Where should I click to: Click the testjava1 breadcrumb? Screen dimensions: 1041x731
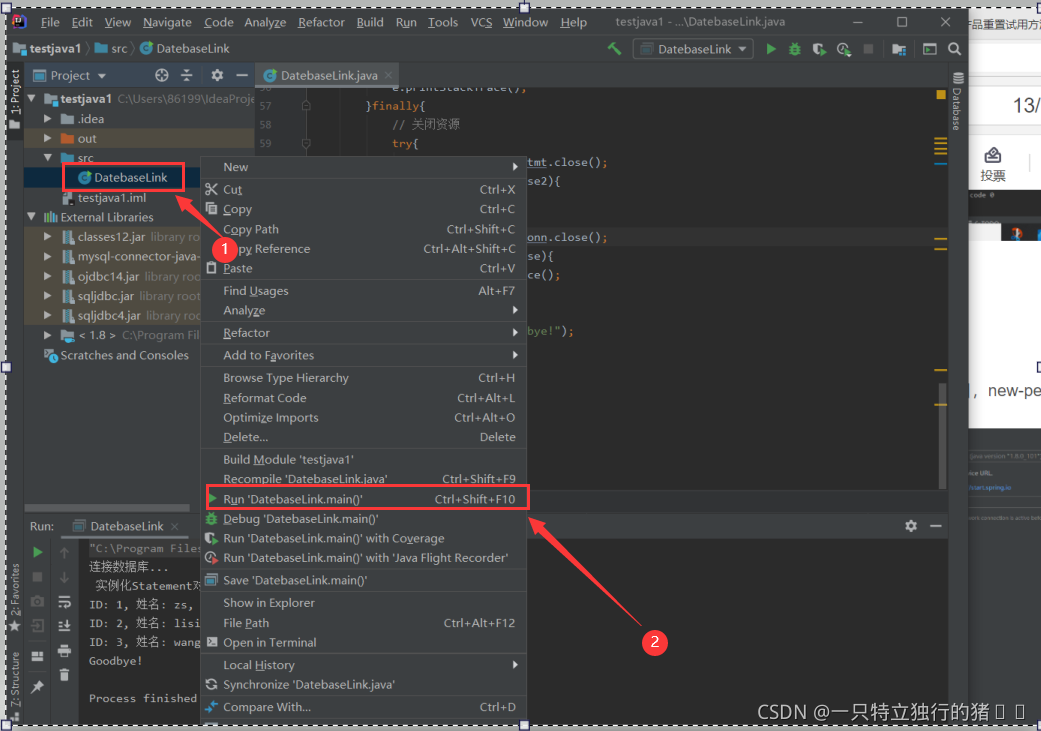point(47,48)
